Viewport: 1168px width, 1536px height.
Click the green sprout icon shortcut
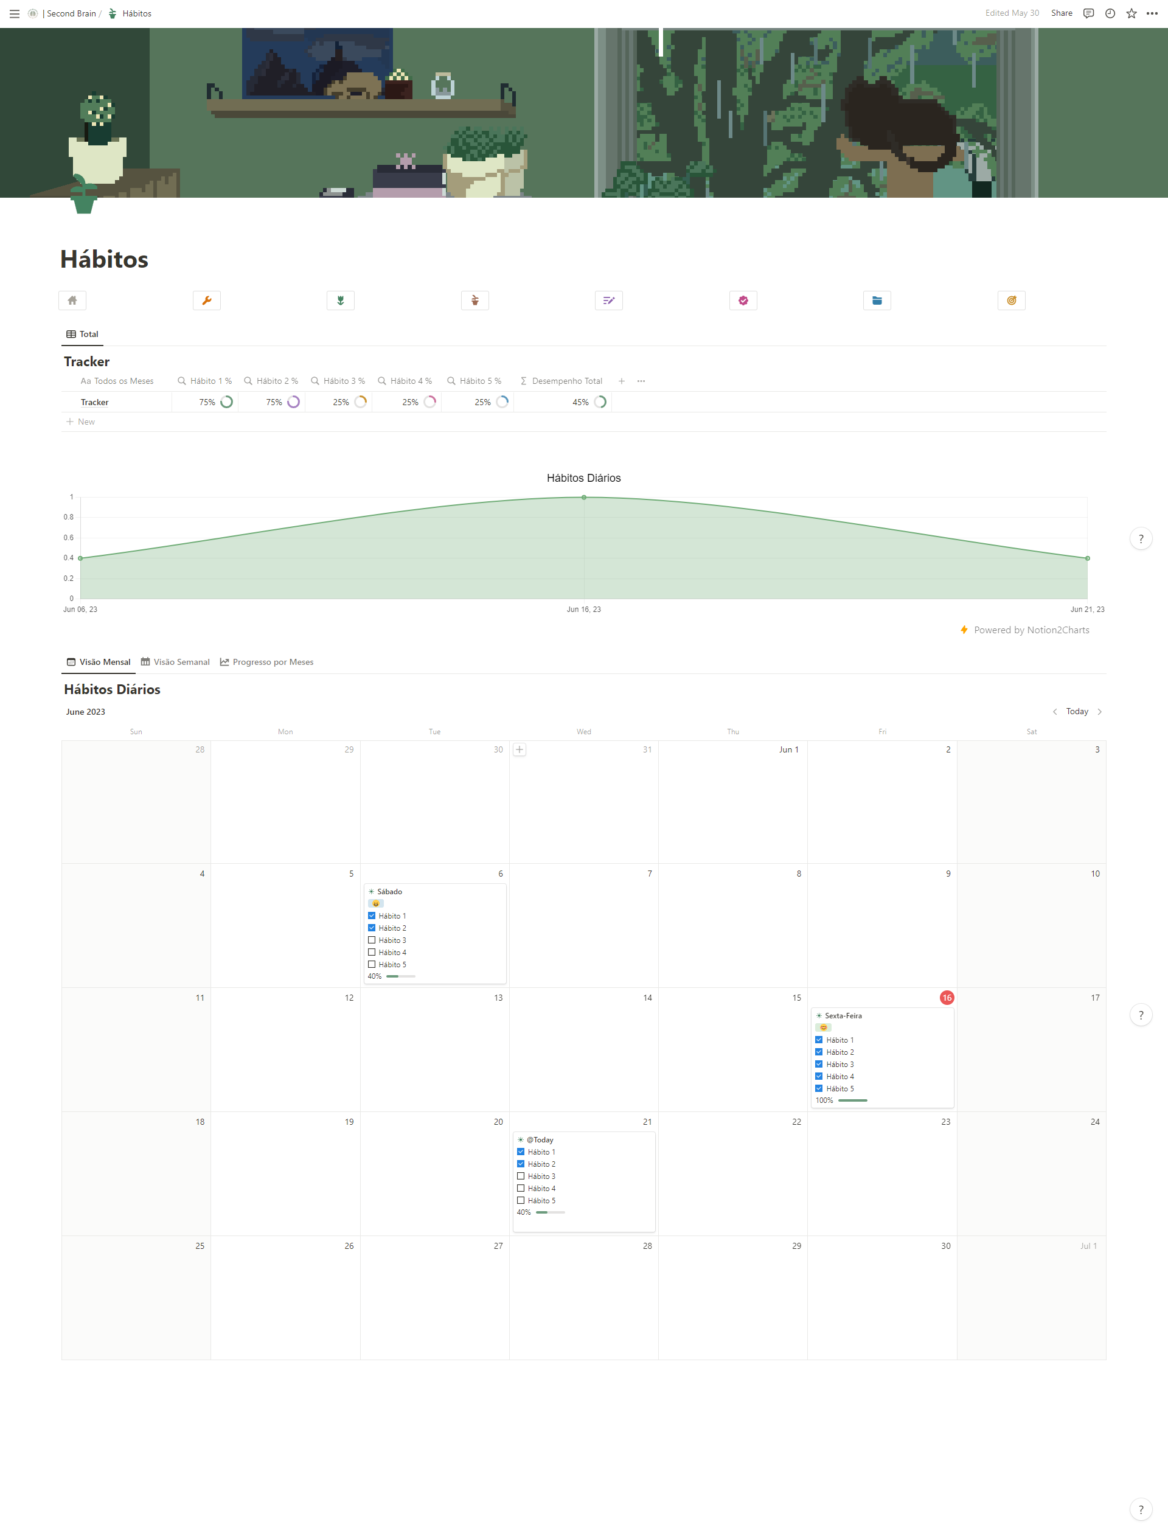coord(341,300)
